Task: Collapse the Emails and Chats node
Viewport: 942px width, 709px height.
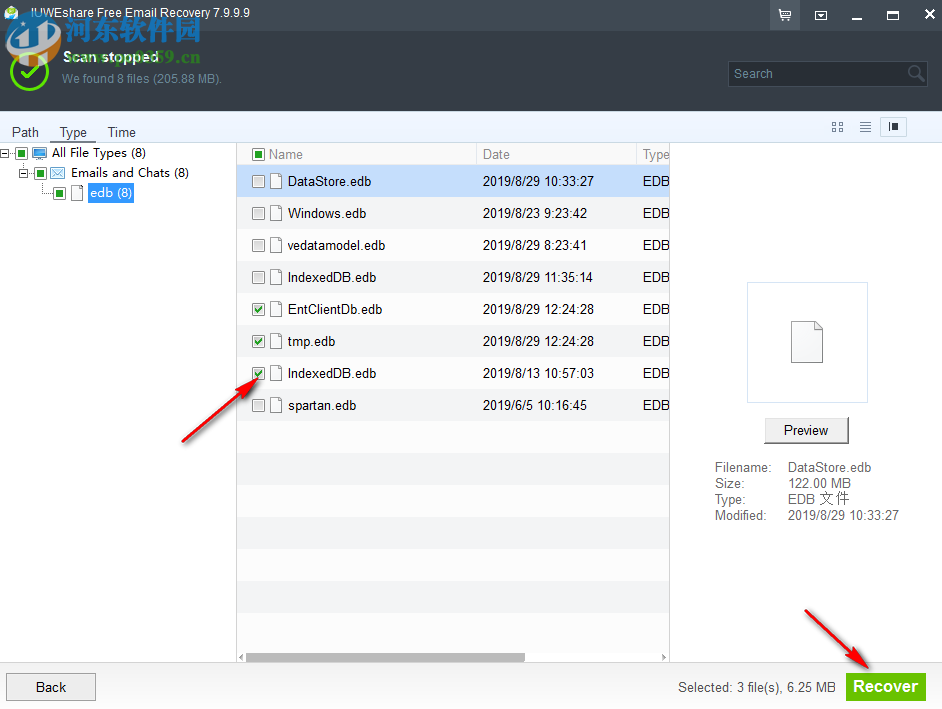Action: [22, 172]
